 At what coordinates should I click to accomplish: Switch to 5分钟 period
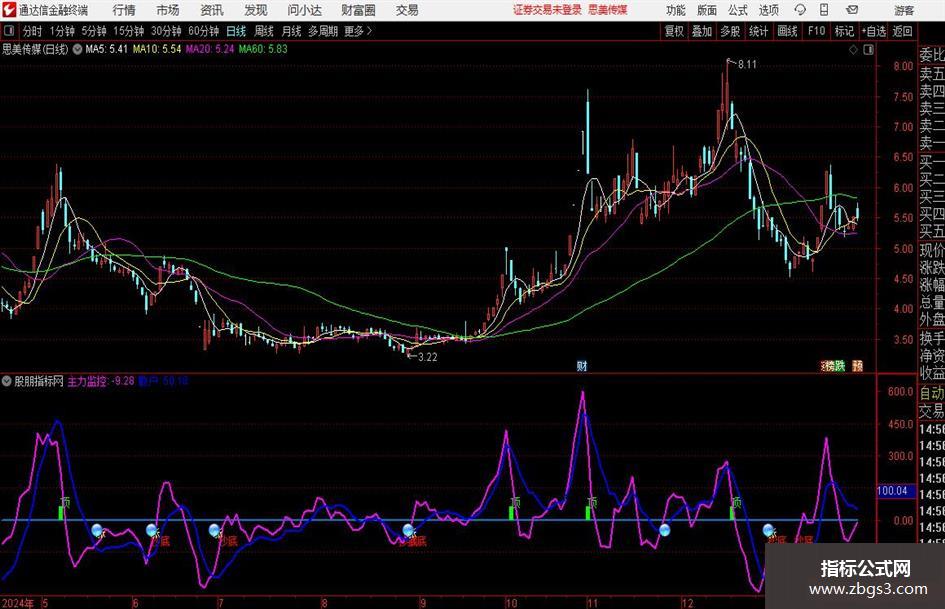[93, 31]
